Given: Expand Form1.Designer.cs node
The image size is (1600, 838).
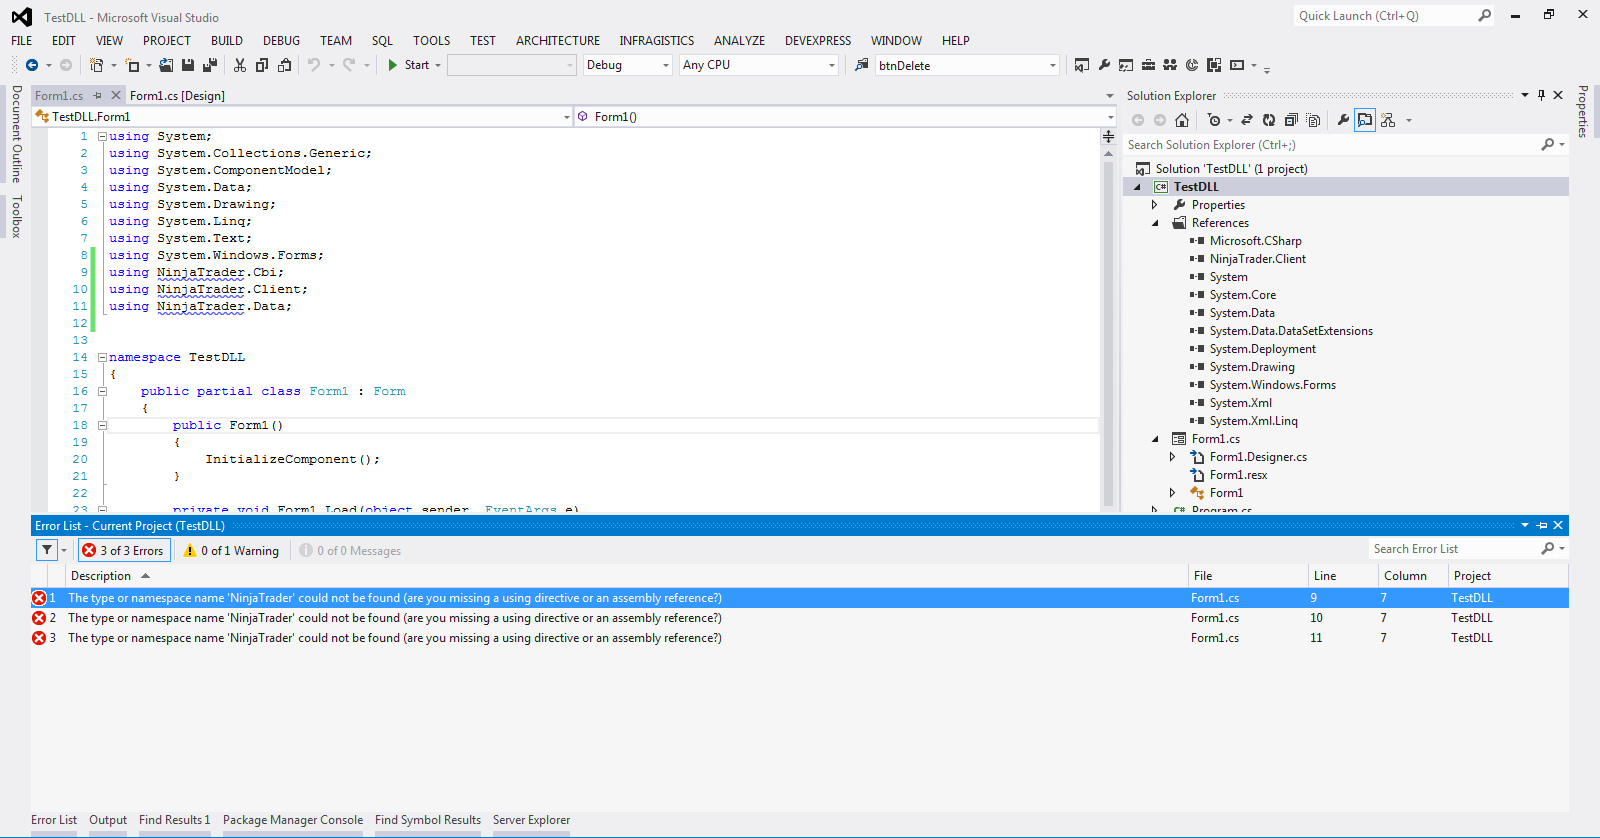Looking at the screenshot, I should pyautogui.click(x=1173, y=457).
